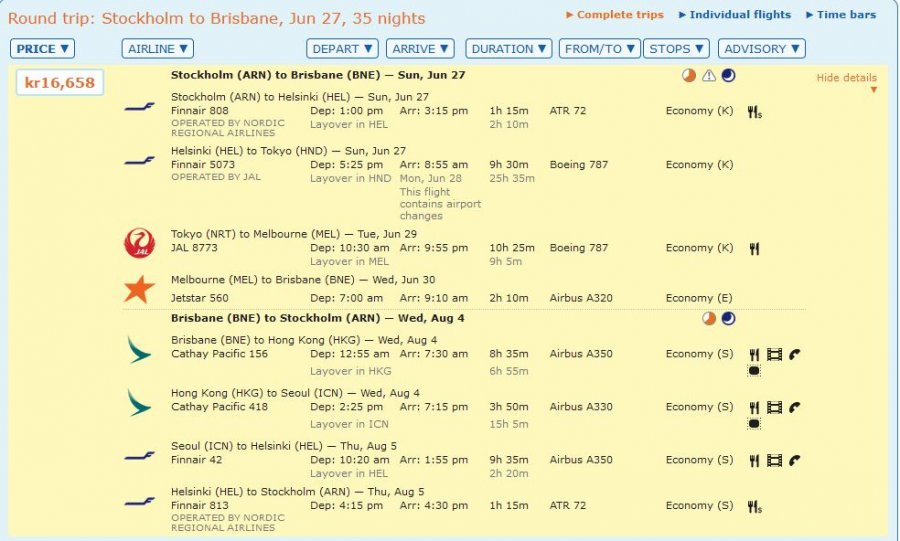Click the meal icon for JAL 8773
Viewport: 900px width, 541px height.
754,249
